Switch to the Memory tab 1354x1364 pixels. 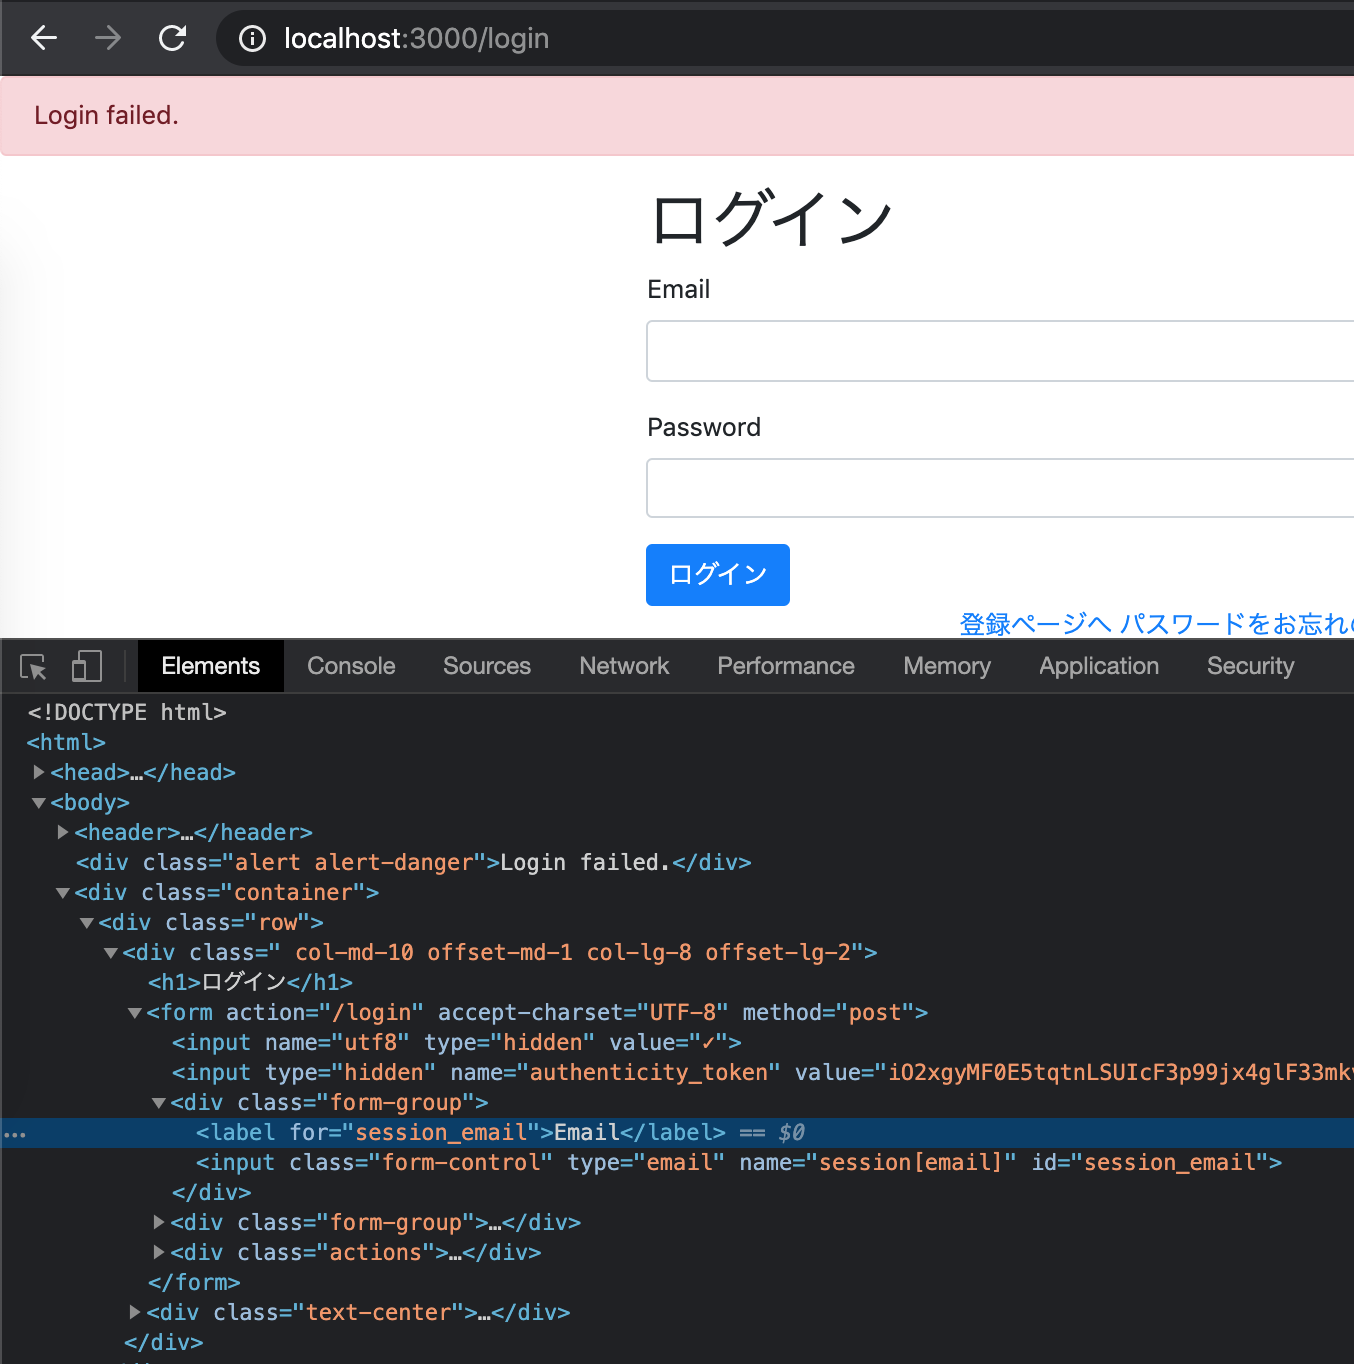point(947,666)
